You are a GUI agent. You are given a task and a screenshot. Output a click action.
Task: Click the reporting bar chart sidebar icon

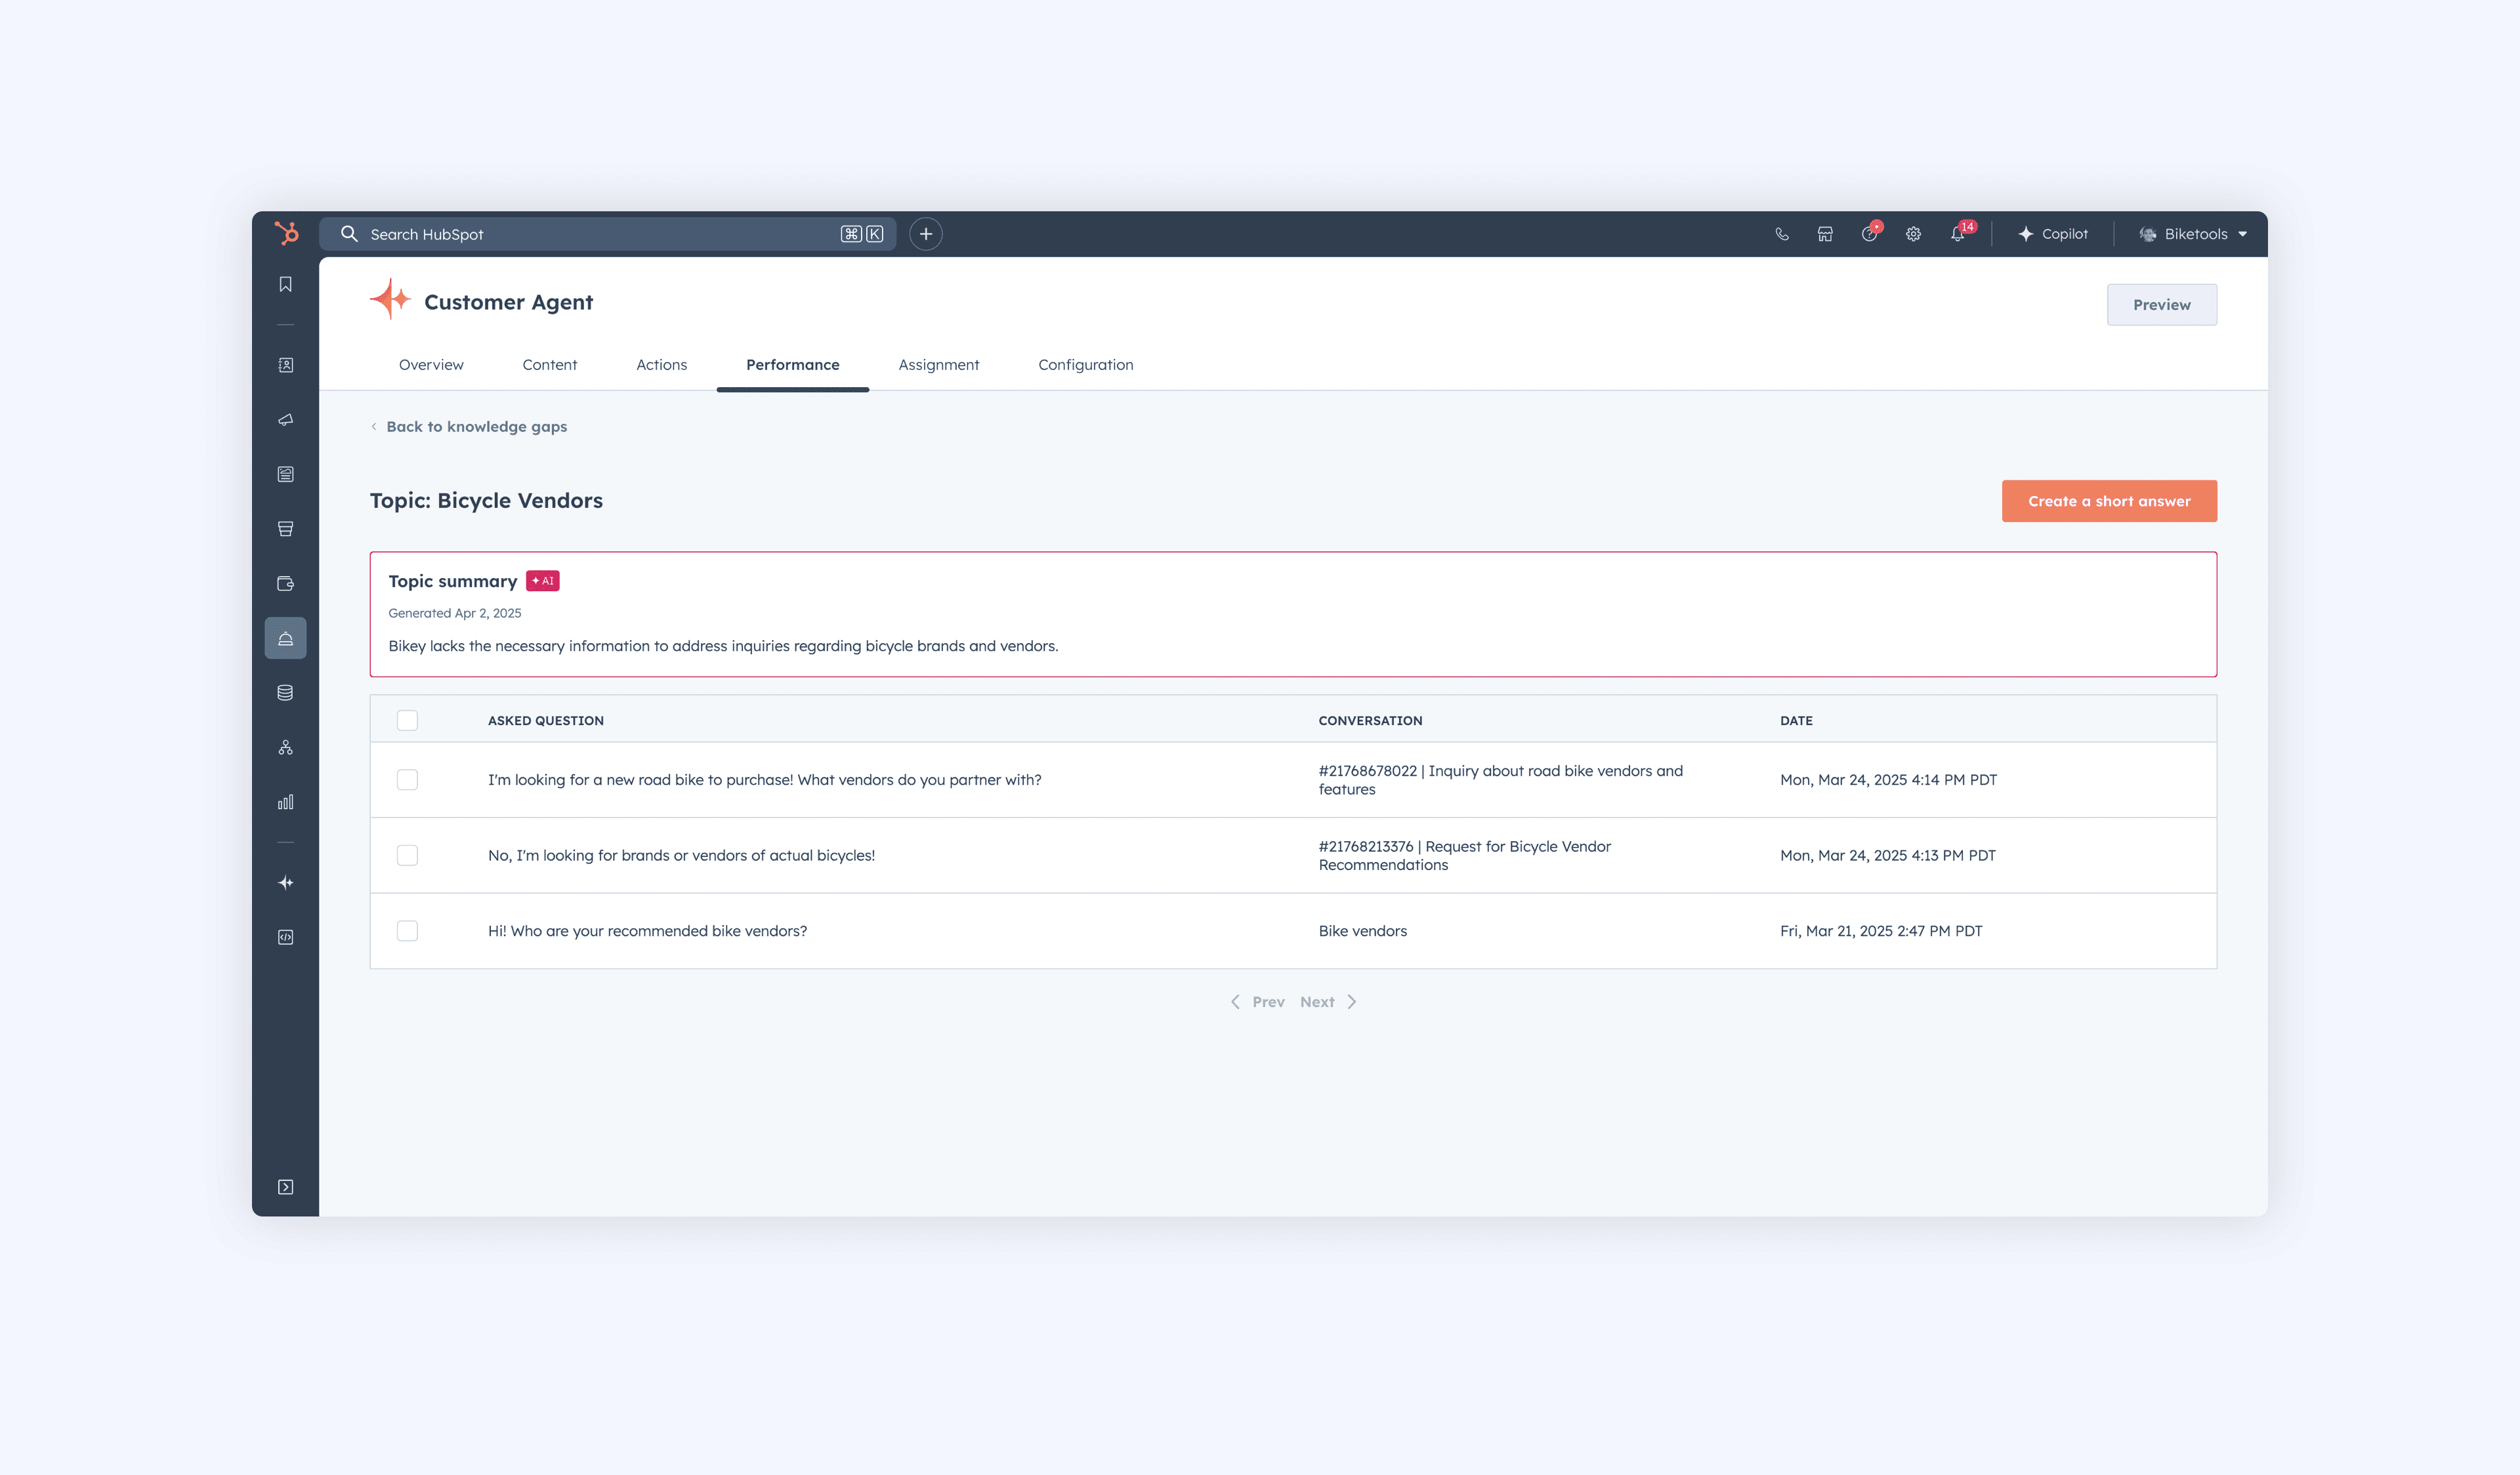coord(285,802)
